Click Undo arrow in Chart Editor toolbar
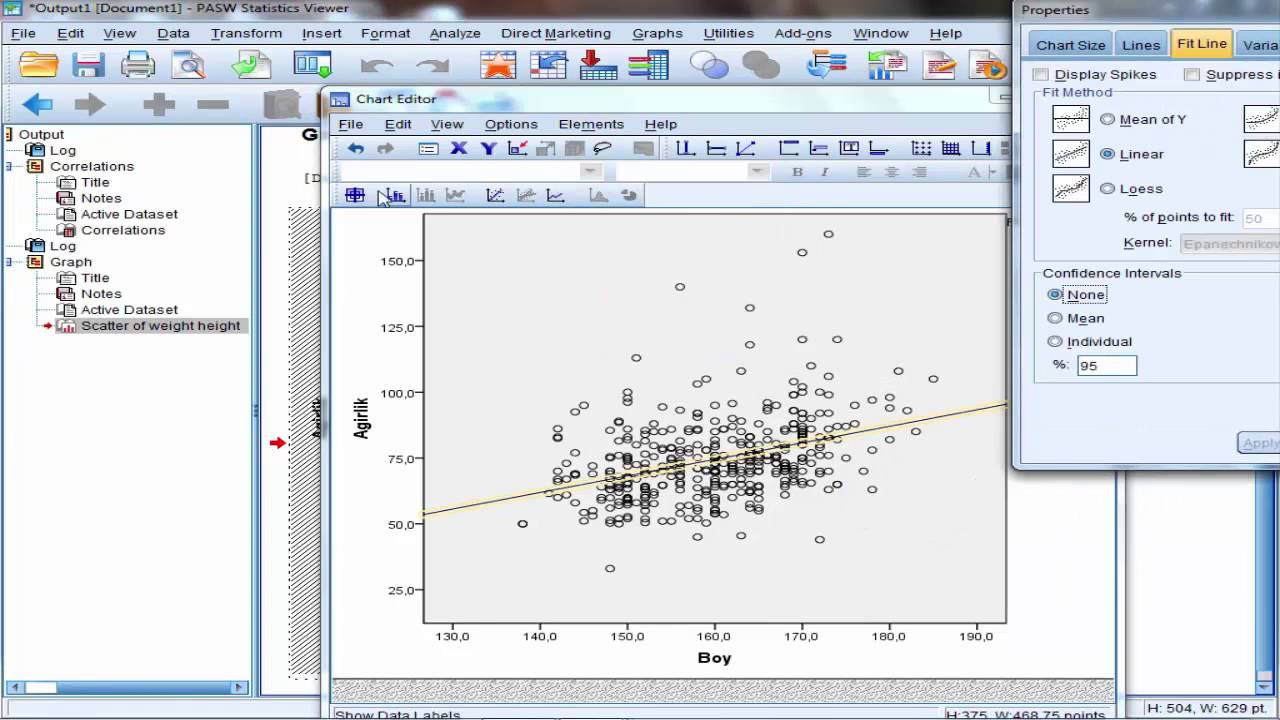The height and width of the screenshot is (720, 1280). (x=355, y=148)
